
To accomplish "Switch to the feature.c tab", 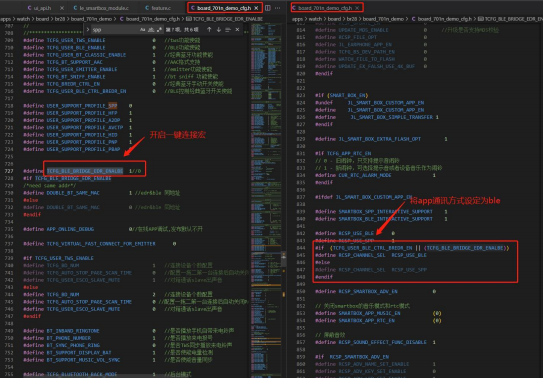I will (x=161, y=8).
